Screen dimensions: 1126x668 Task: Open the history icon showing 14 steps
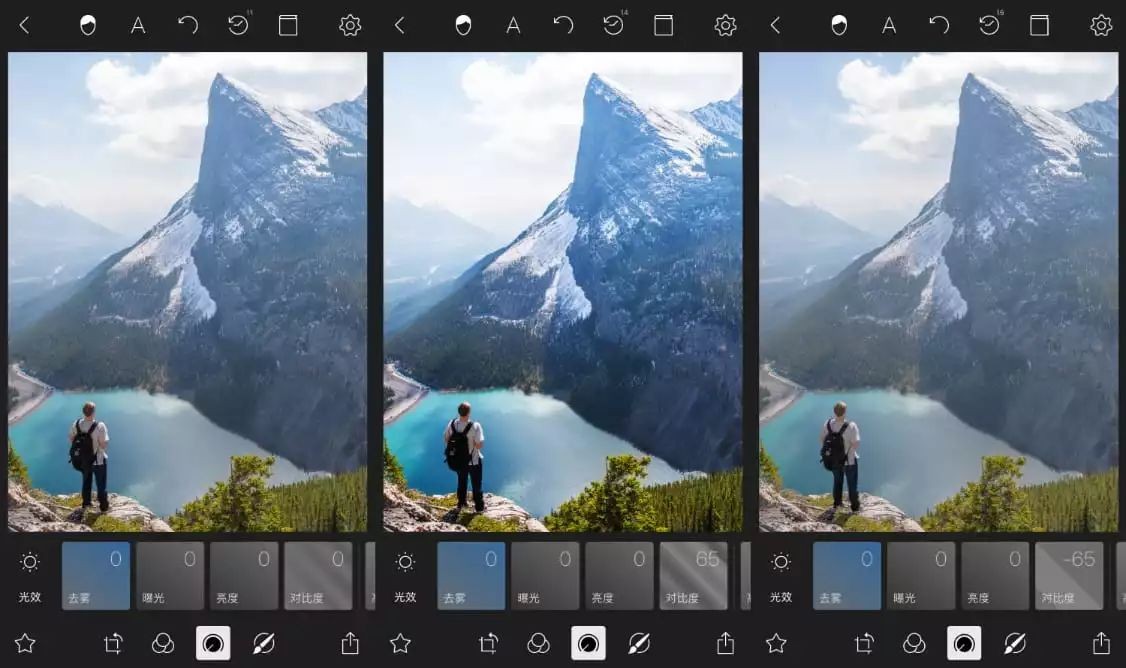click(x=613, y=25)
